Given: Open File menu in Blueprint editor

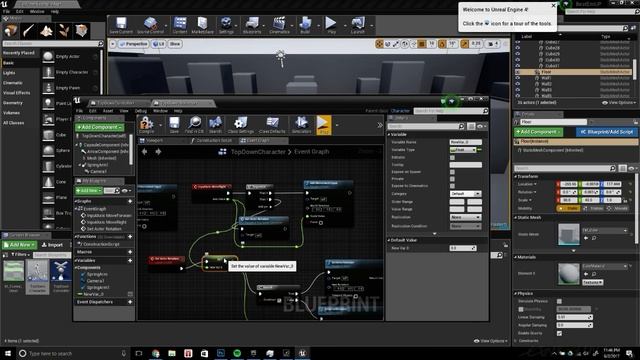Looking at the screenshot, I should [x=79, y=111].
